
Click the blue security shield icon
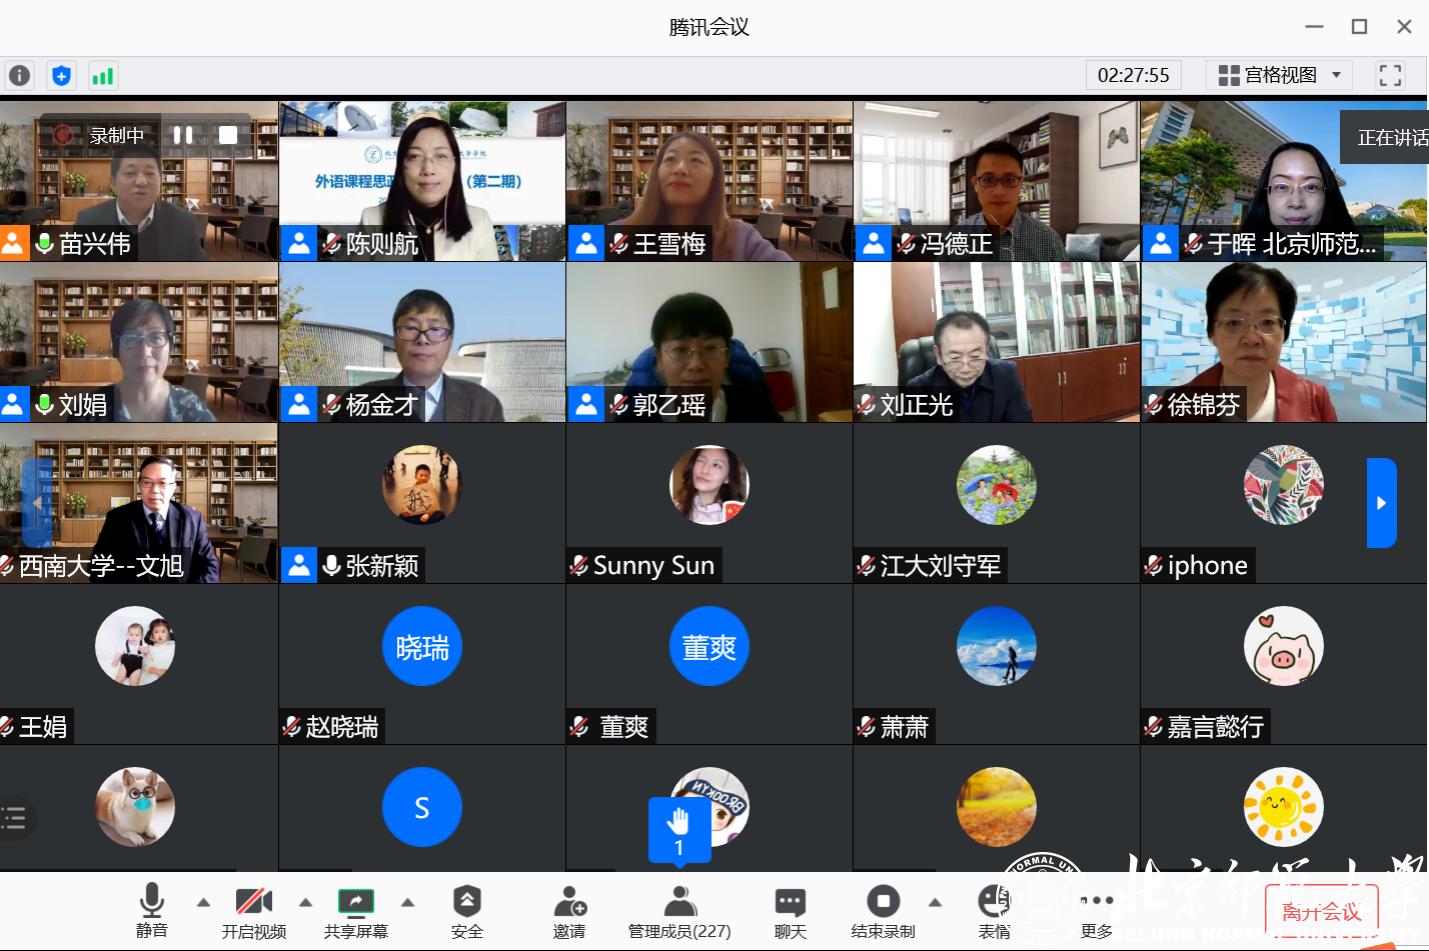point(61,76)
